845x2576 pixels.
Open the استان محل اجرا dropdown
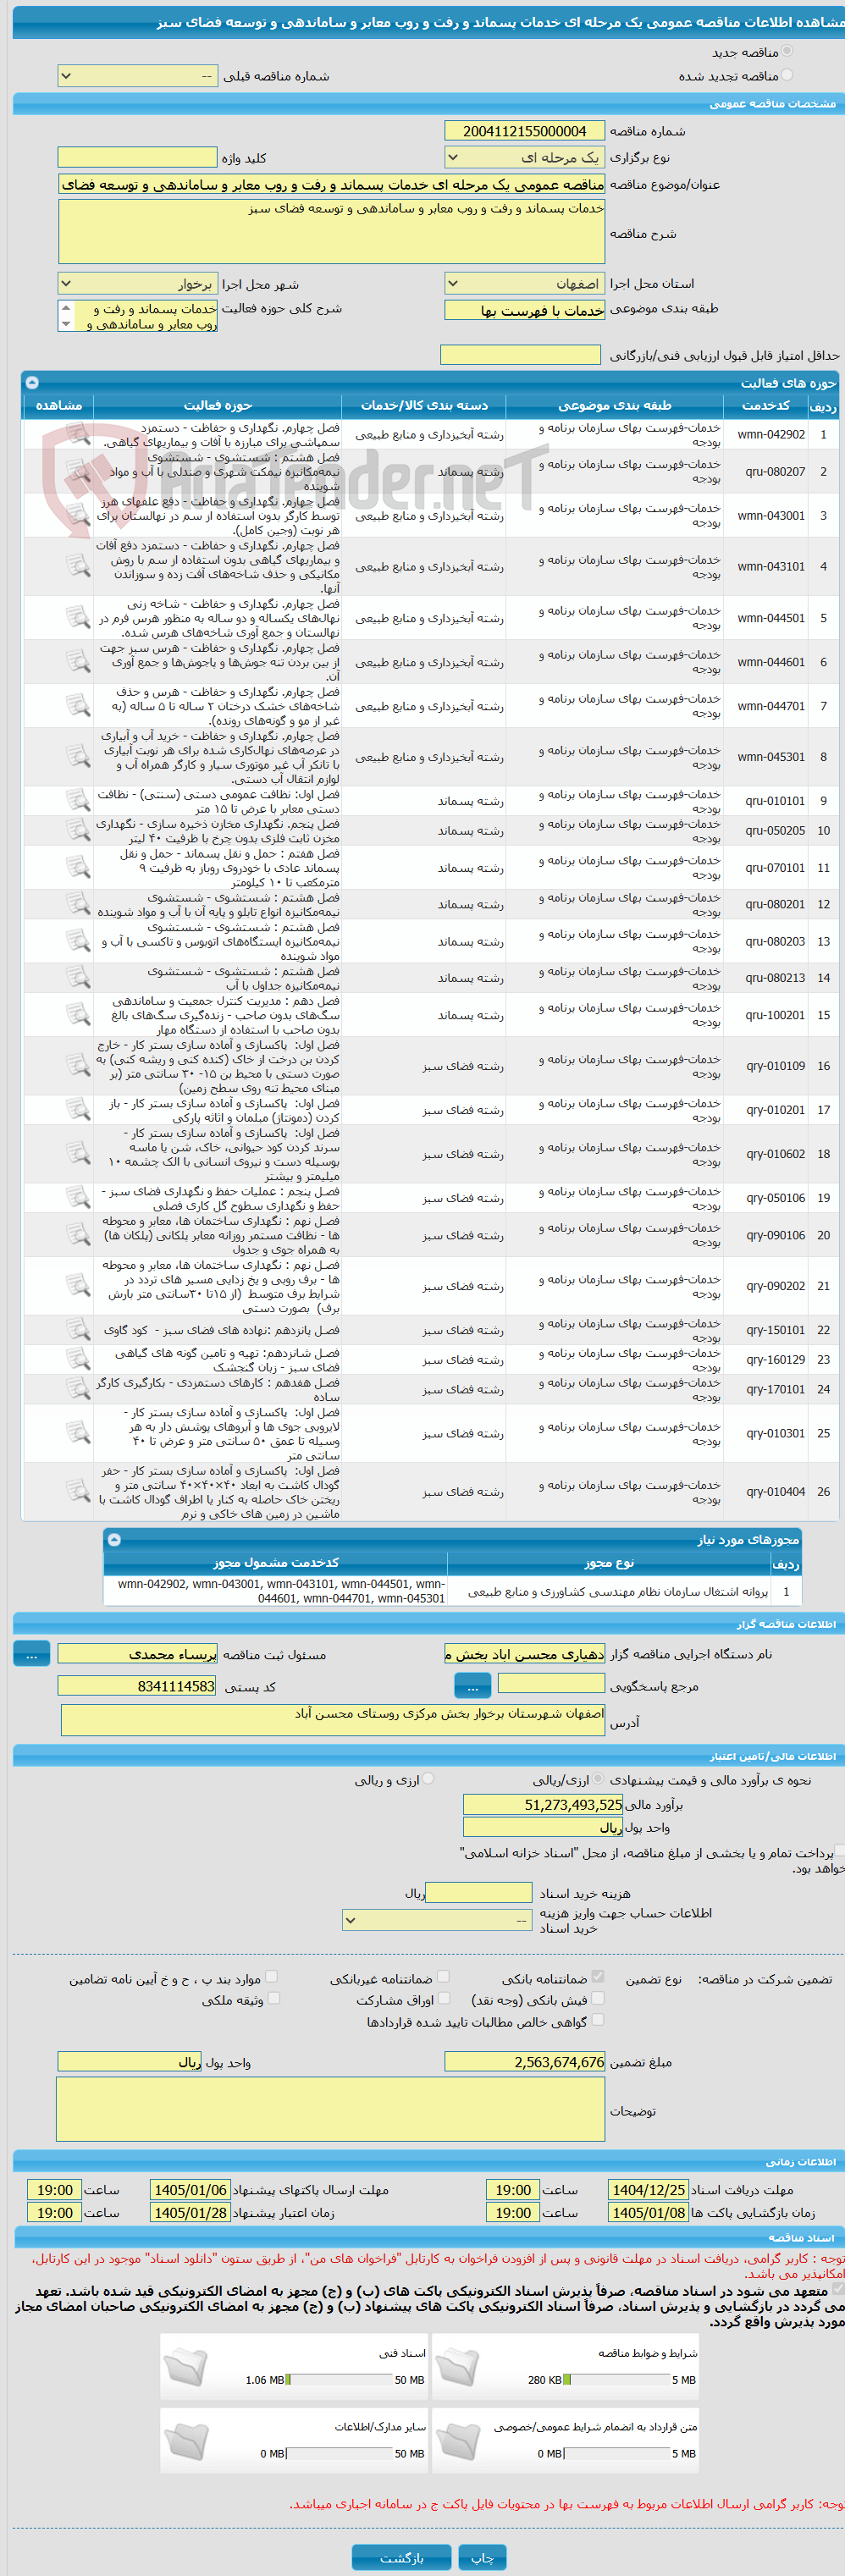click(524, 284)
